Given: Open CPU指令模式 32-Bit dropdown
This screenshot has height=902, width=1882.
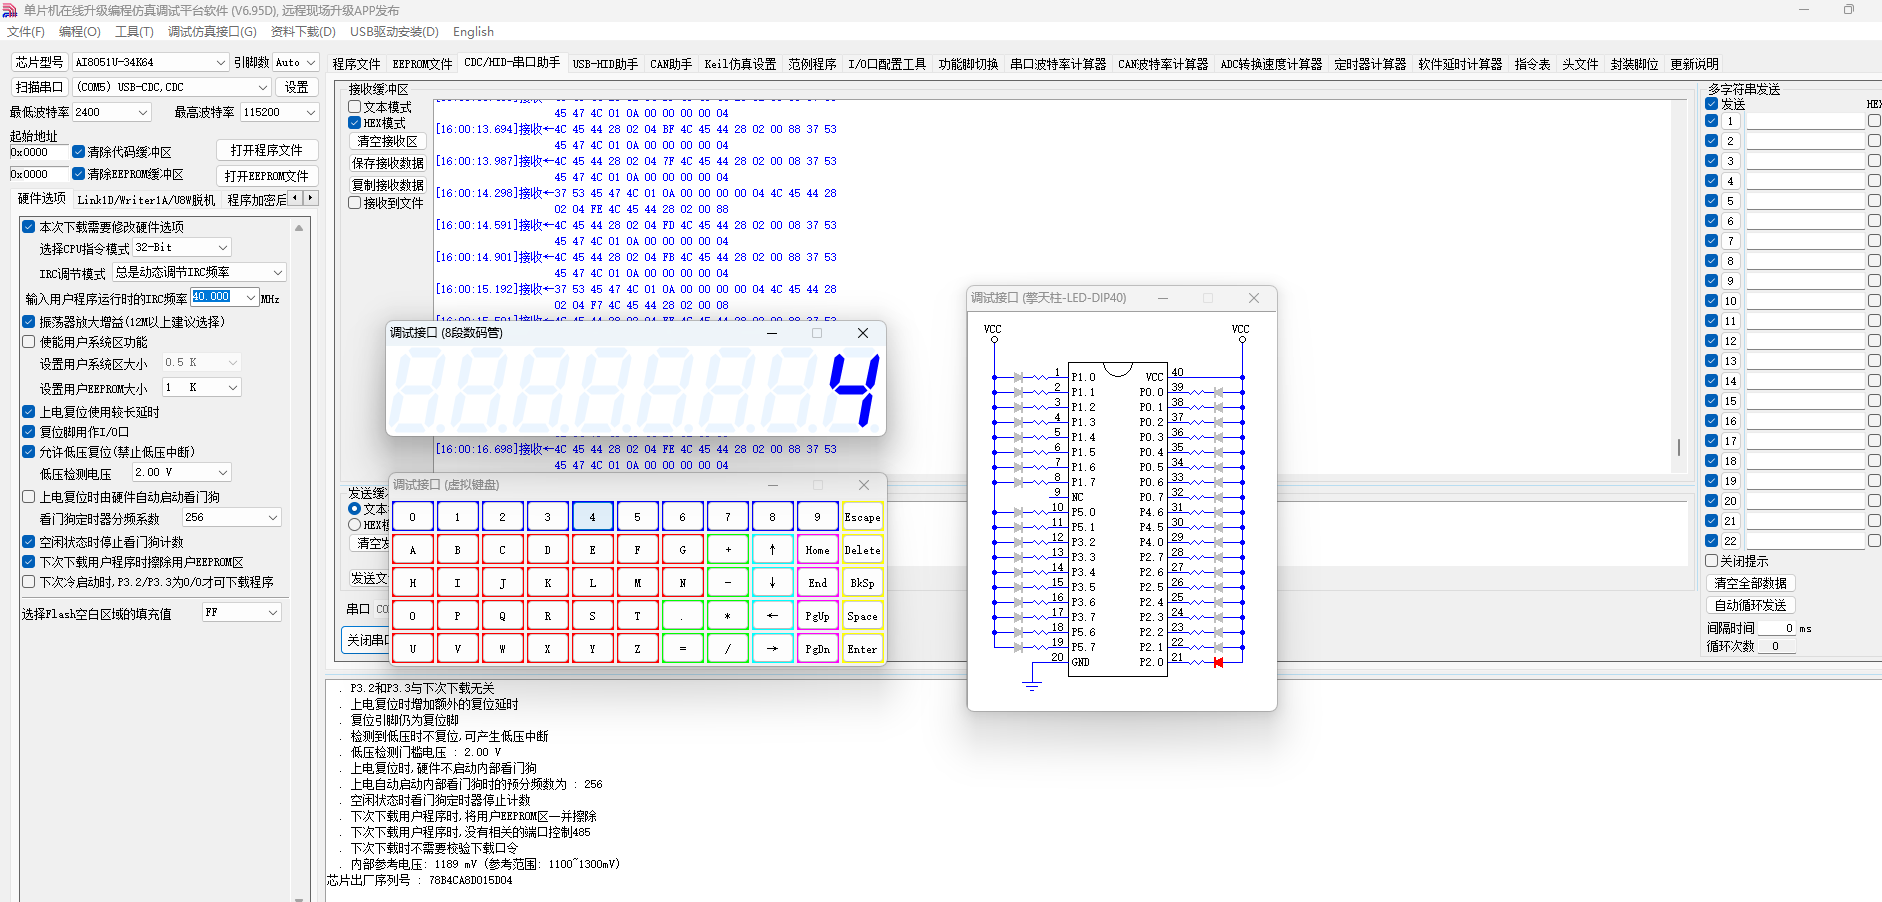Looking at the screenshot, I should tap(182, 247).
